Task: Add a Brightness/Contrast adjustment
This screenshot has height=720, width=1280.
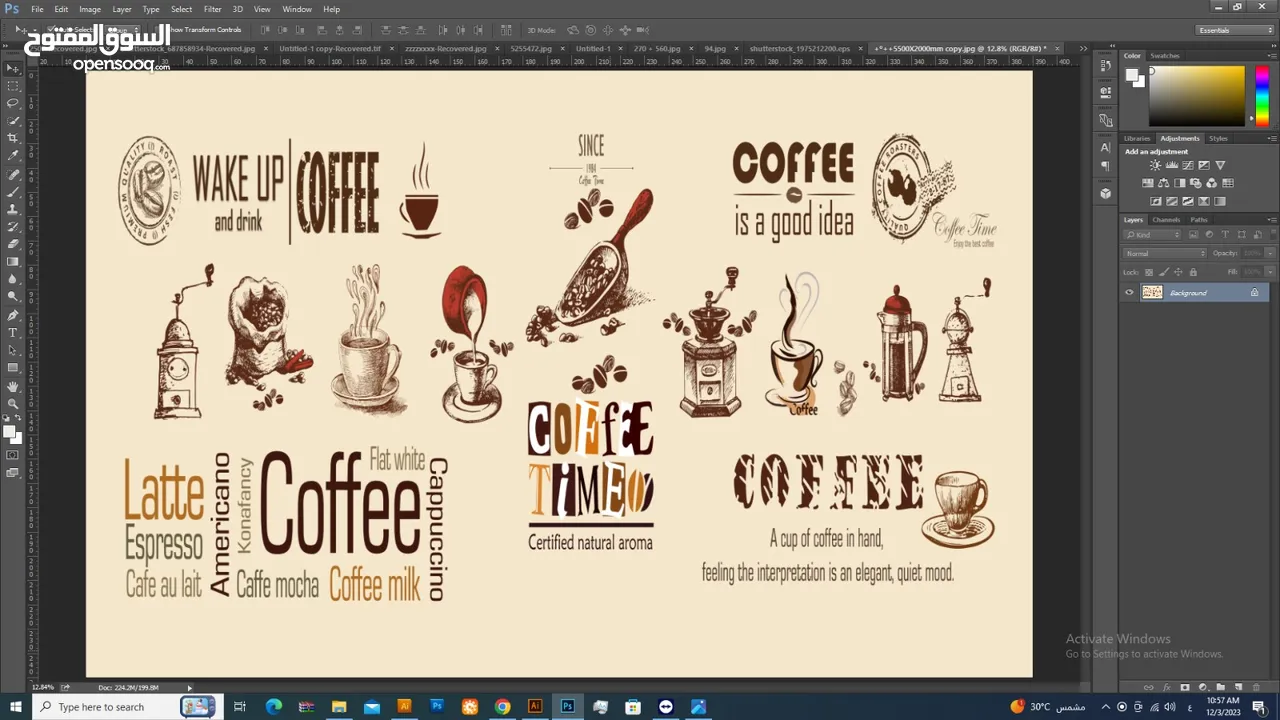Action: (x=1156, y=165)
